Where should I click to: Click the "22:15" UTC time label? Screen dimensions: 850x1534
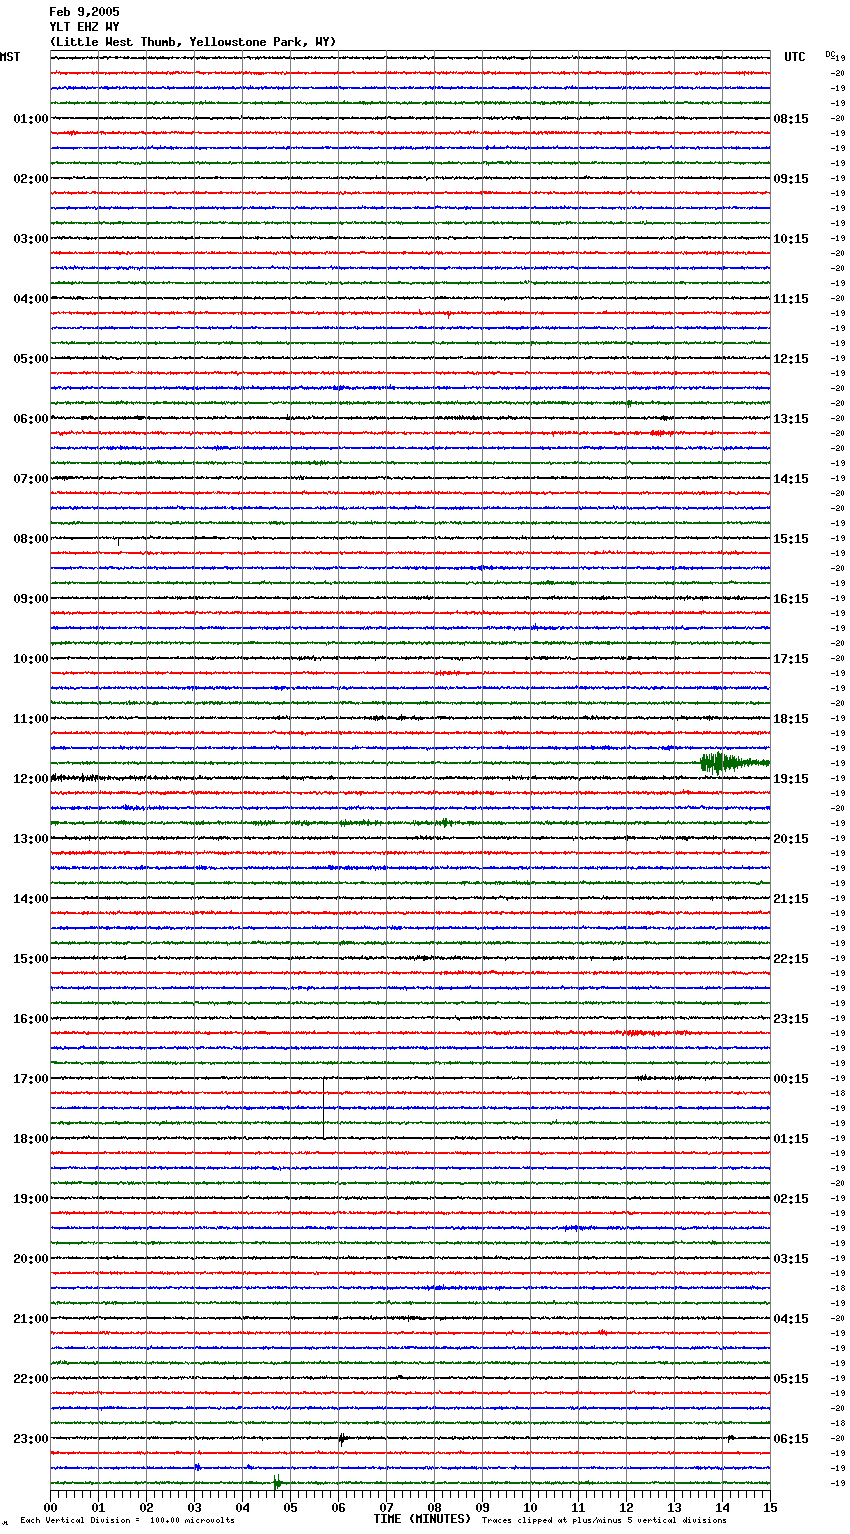tap(791, 959)
